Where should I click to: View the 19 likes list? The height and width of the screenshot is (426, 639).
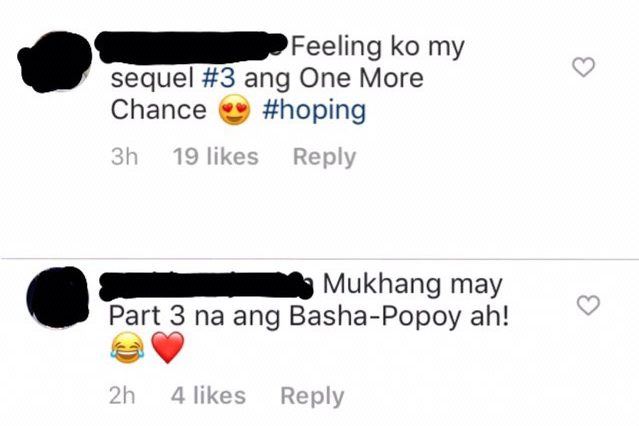tap(216, 157)
